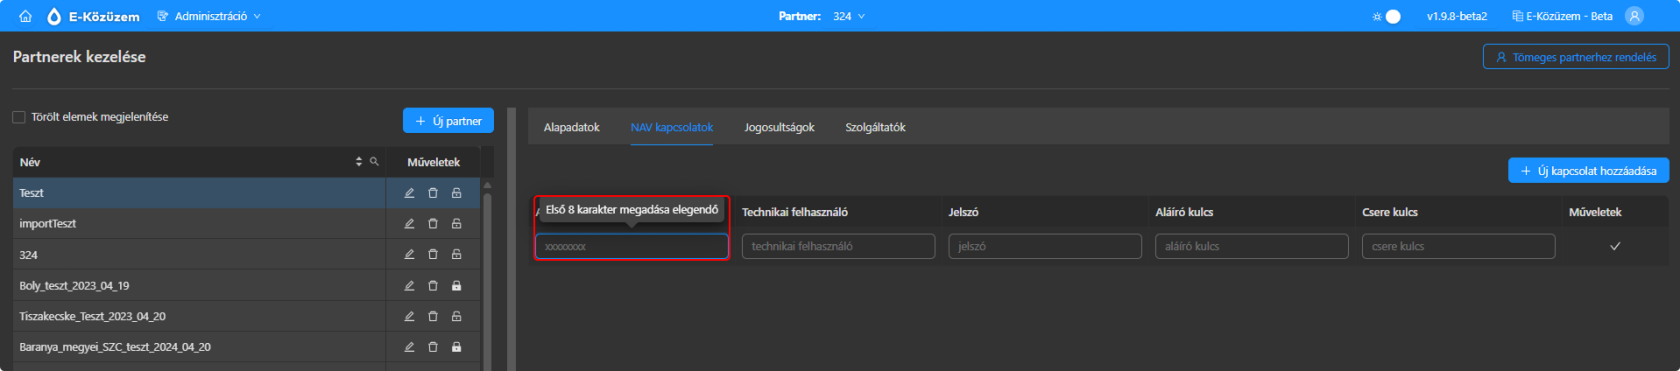Screen dimensions: 1680x371
Task: Select the Tiszakecske_Teszt_2023_04_20 row
Action: point(246,316)
